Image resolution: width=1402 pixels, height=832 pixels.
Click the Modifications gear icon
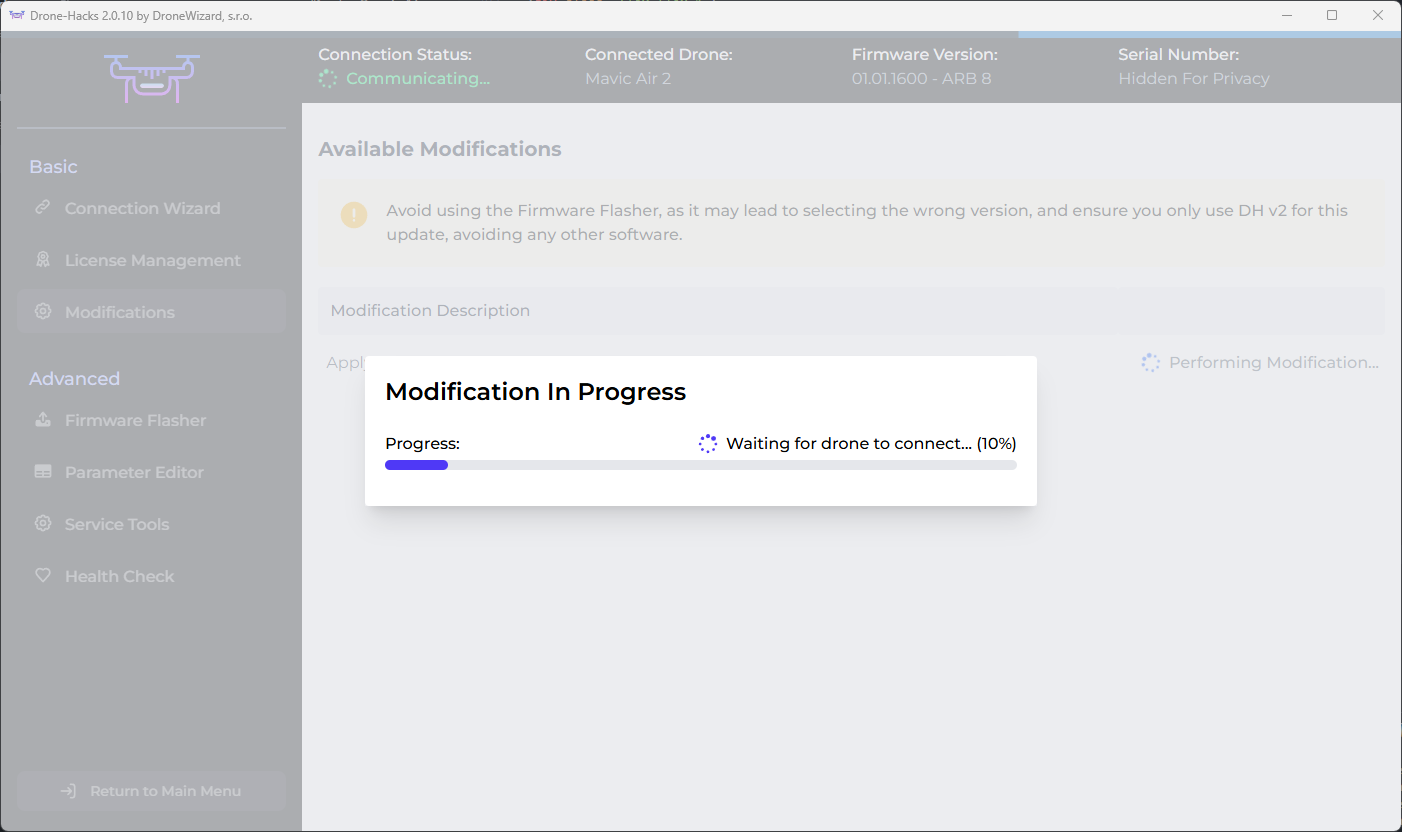pos(42,312)
